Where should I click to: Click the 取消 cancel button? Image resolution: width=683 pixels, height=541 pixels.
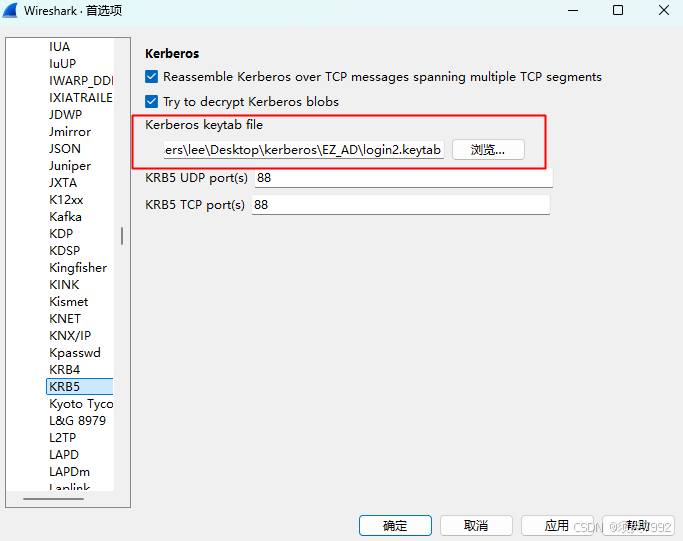click(x=476, y=526)
